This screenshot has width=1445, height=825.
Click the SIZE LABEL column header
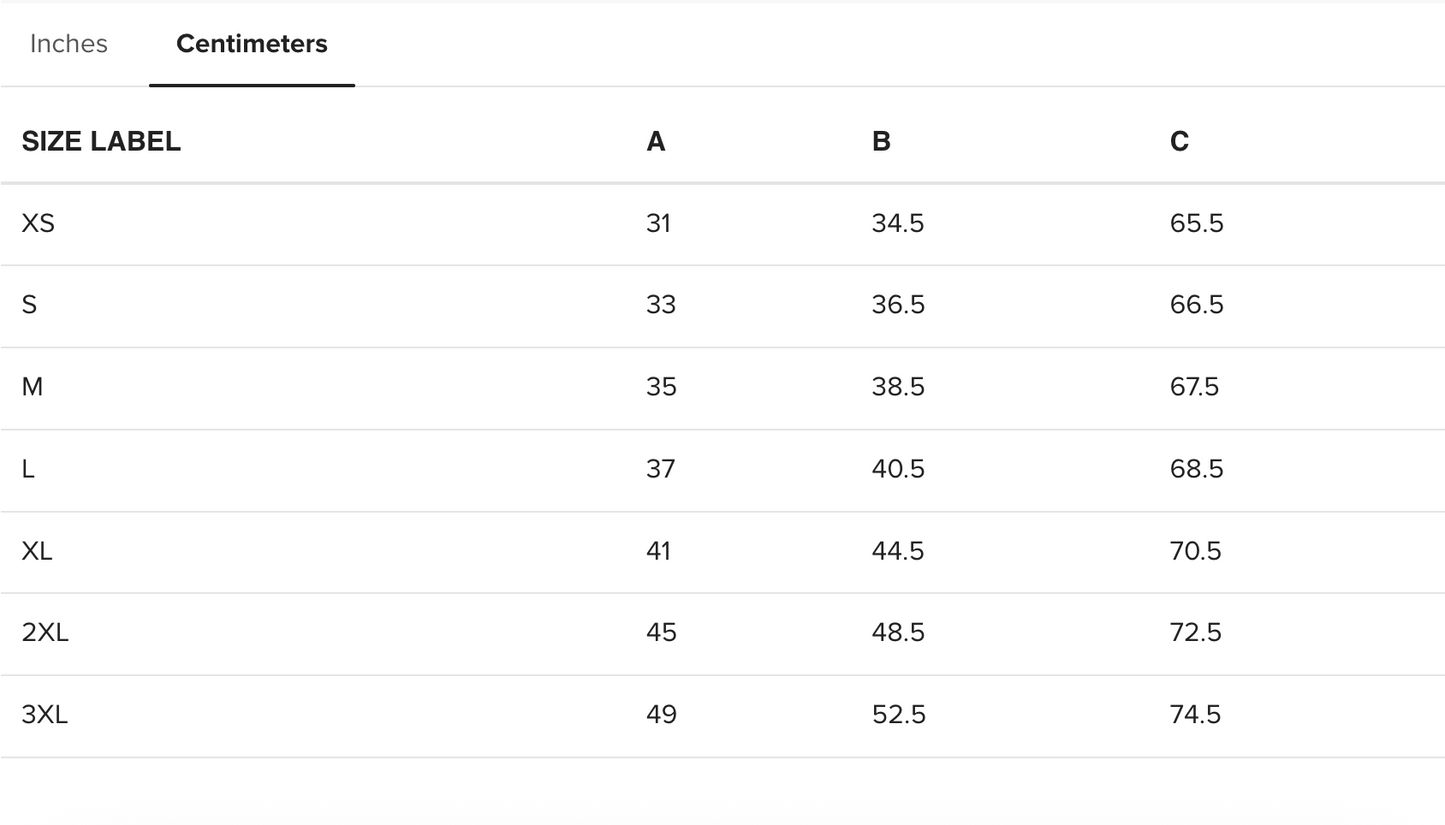[x=101, y=142]
